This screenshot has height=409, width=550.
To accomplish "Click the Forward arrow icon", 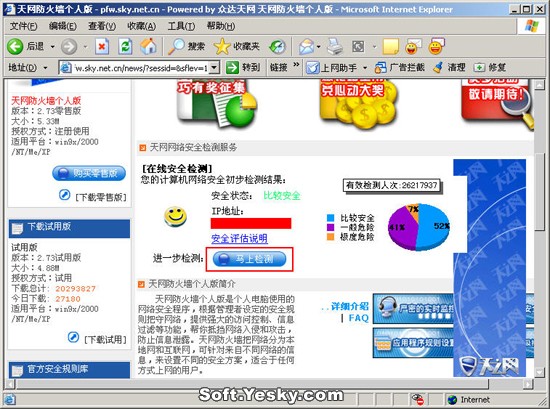I will pyautogui.click(x=69, y=46).
